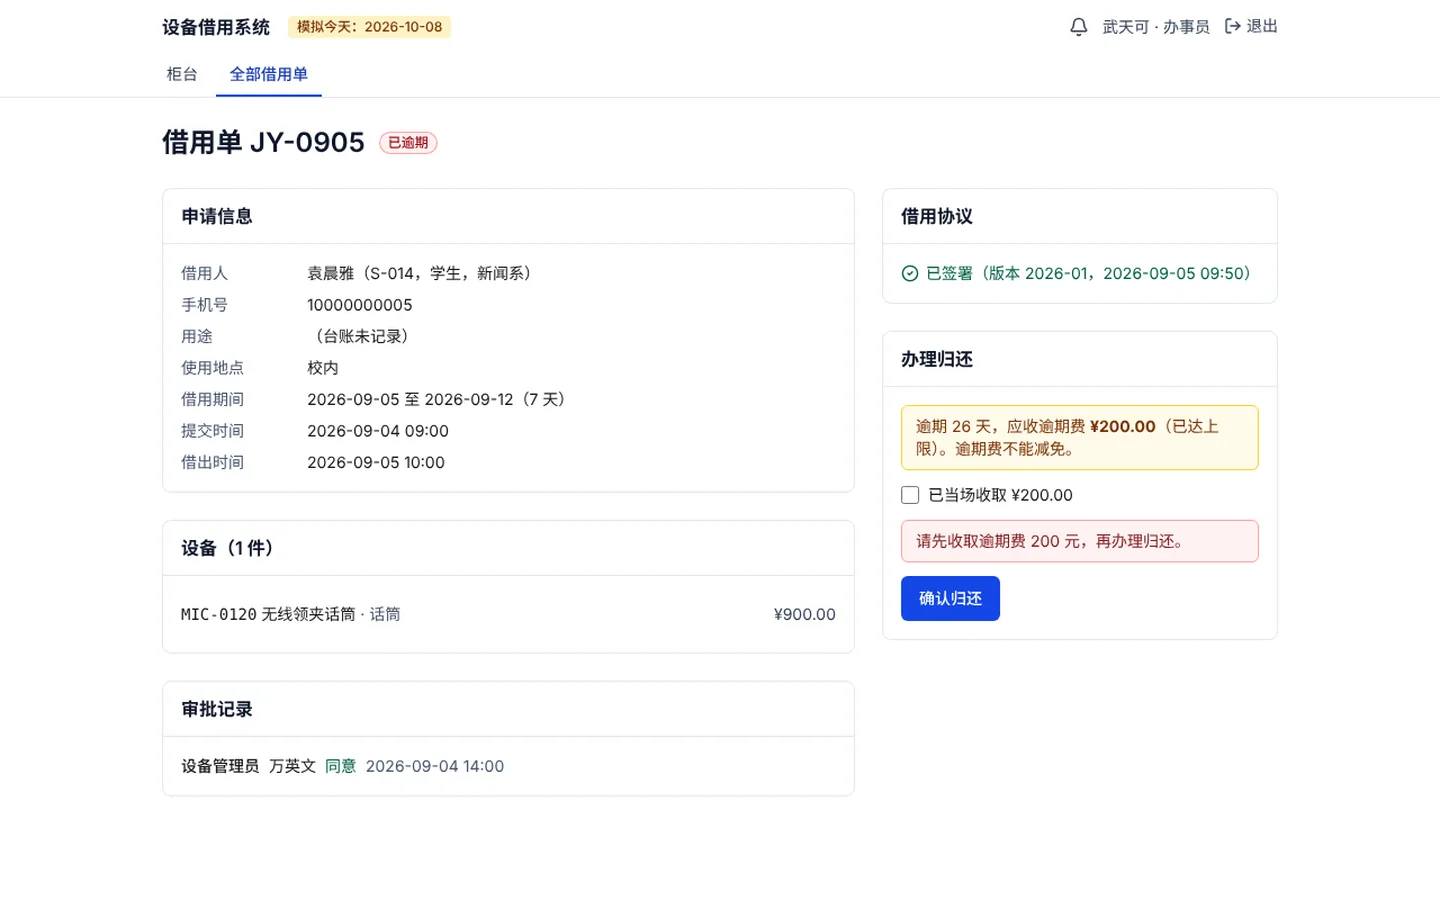Screen dimensions: 1440x900
Task: Click the green 同意 approval status
Action: 341,766
